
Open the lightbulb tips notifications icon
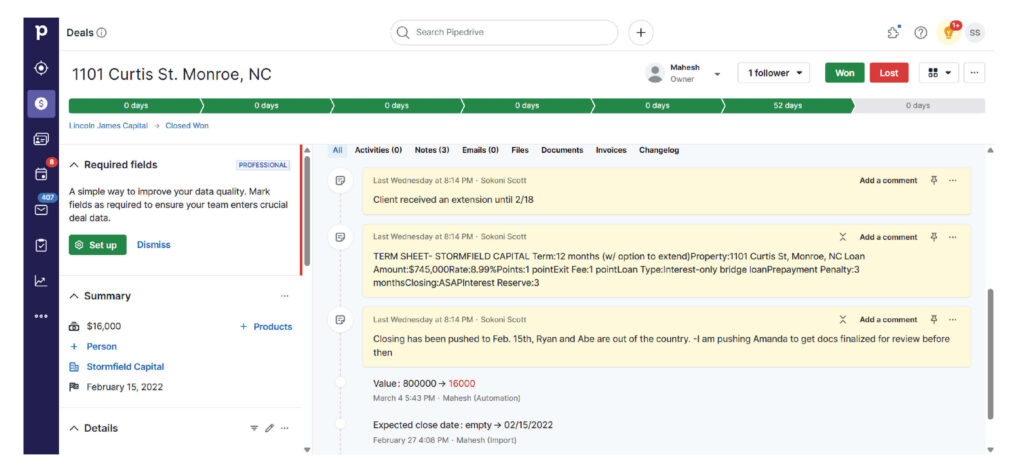coord(948,33)
